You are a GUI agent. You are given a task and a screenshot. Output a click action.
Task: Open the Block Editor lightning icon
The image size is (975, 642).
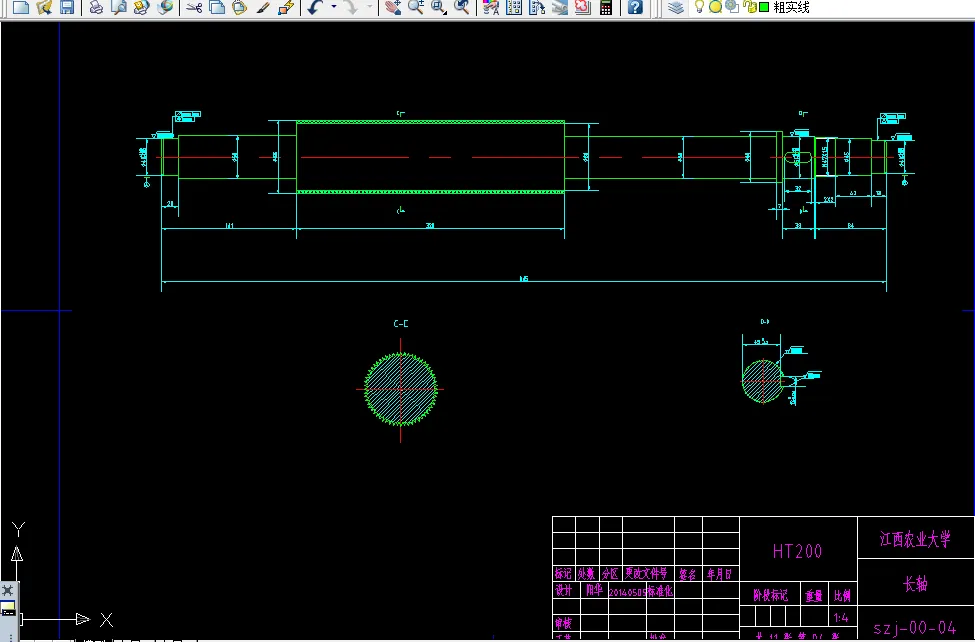click(286, 7)
